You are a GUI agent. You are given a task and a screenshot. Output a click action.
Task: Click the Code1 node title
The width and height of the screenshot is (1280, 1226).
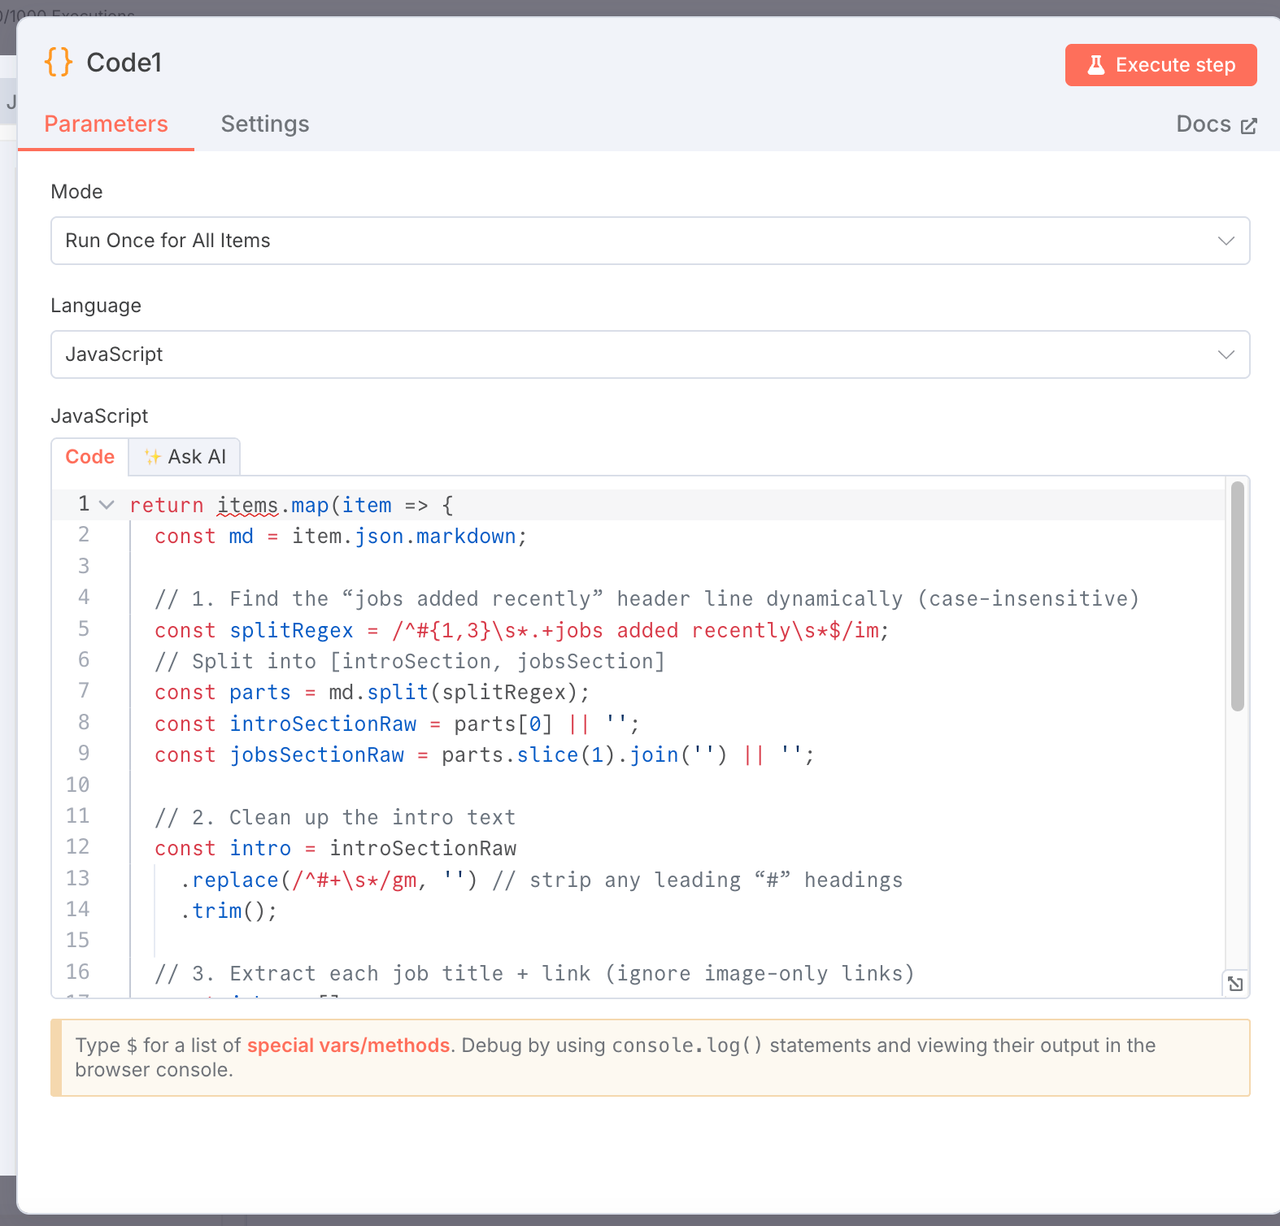click(124, 63)
